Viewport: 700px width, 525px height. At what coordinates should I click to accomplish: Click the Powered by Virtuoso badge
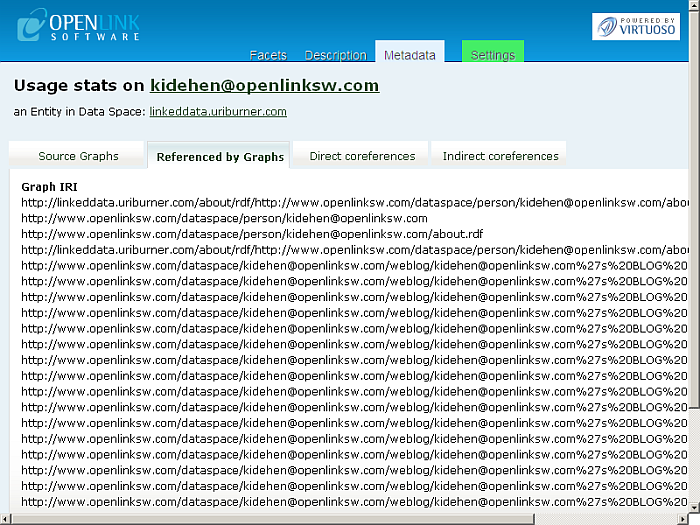point(636,26)
